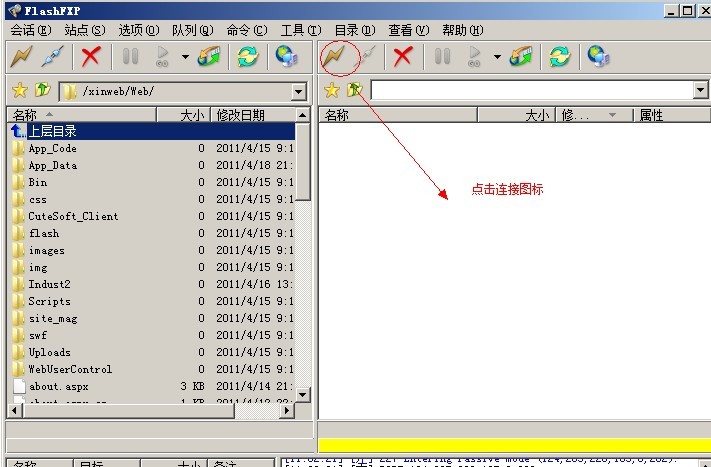Open the 目录(D) menu

355,30
